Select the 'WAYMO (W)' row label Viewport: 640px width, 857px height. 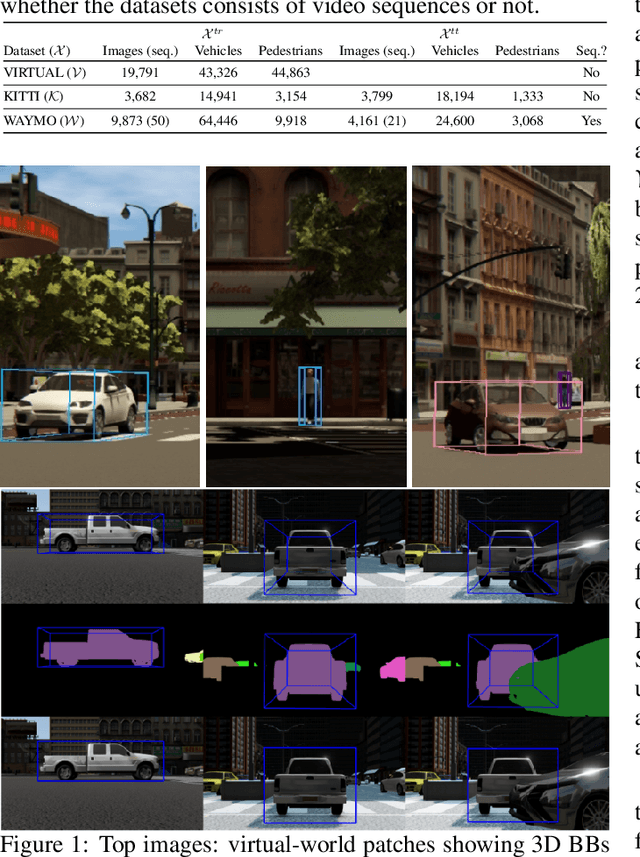click(x=44, y=121)
